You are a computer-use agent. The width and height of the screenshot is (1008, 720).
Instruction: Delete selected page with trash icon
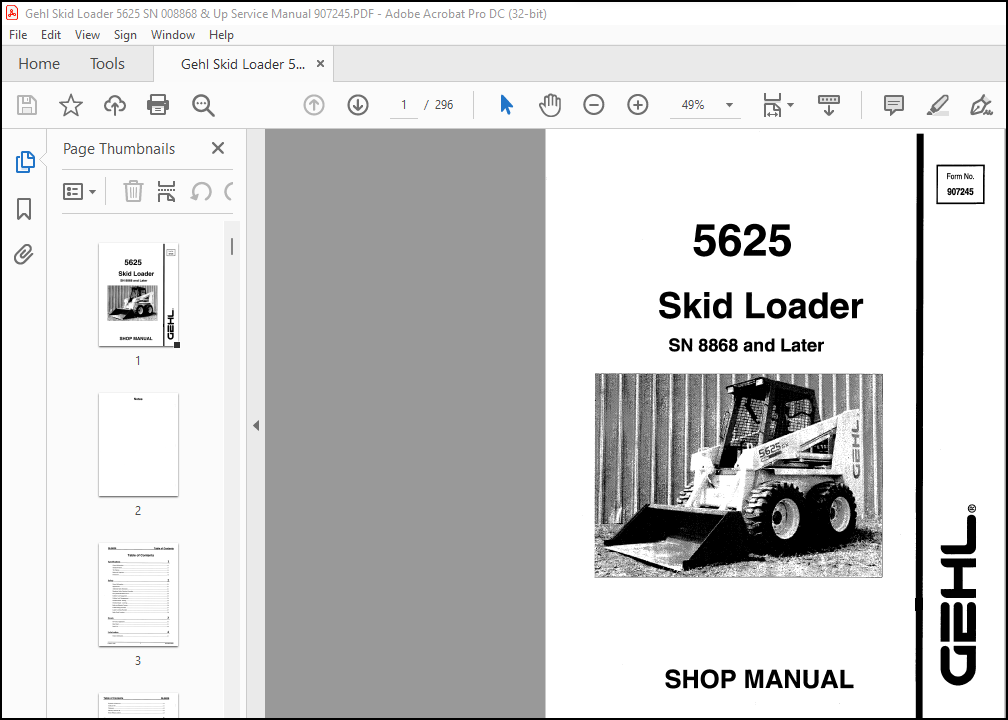(x=133, y=192)
